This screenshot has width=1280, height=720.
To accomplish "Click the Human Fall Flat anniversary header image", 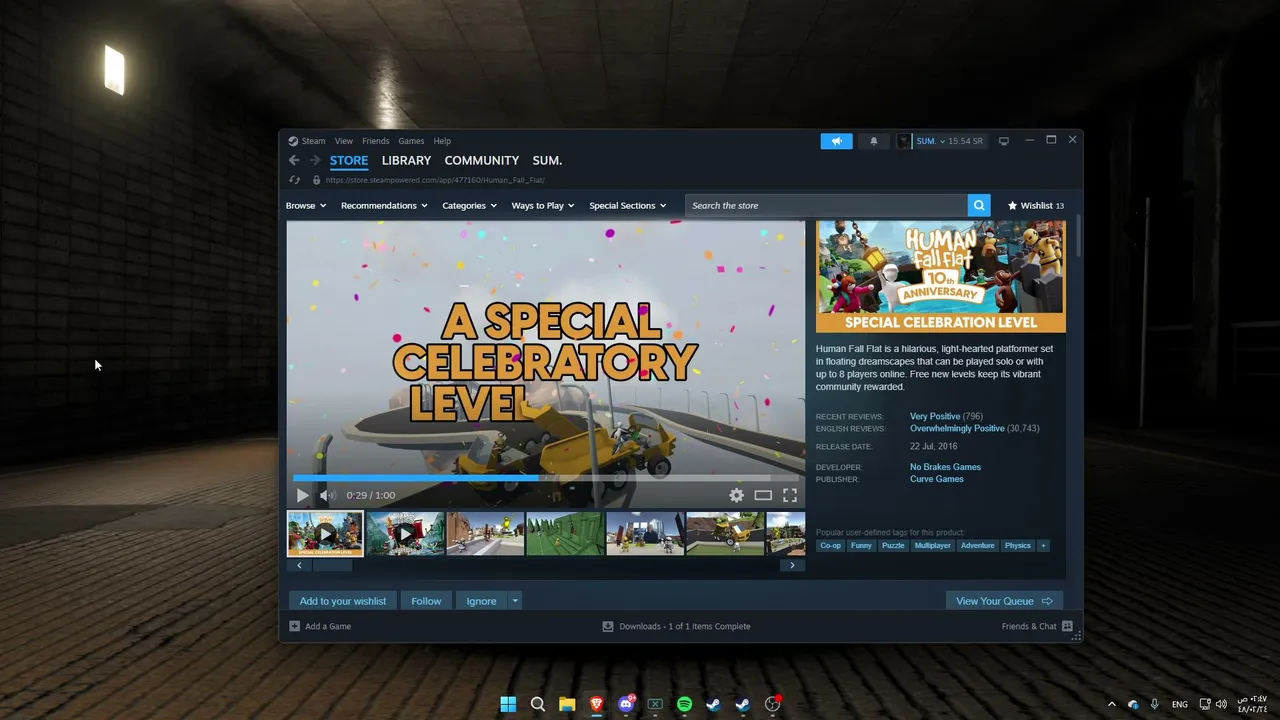I will pos(941,277).
